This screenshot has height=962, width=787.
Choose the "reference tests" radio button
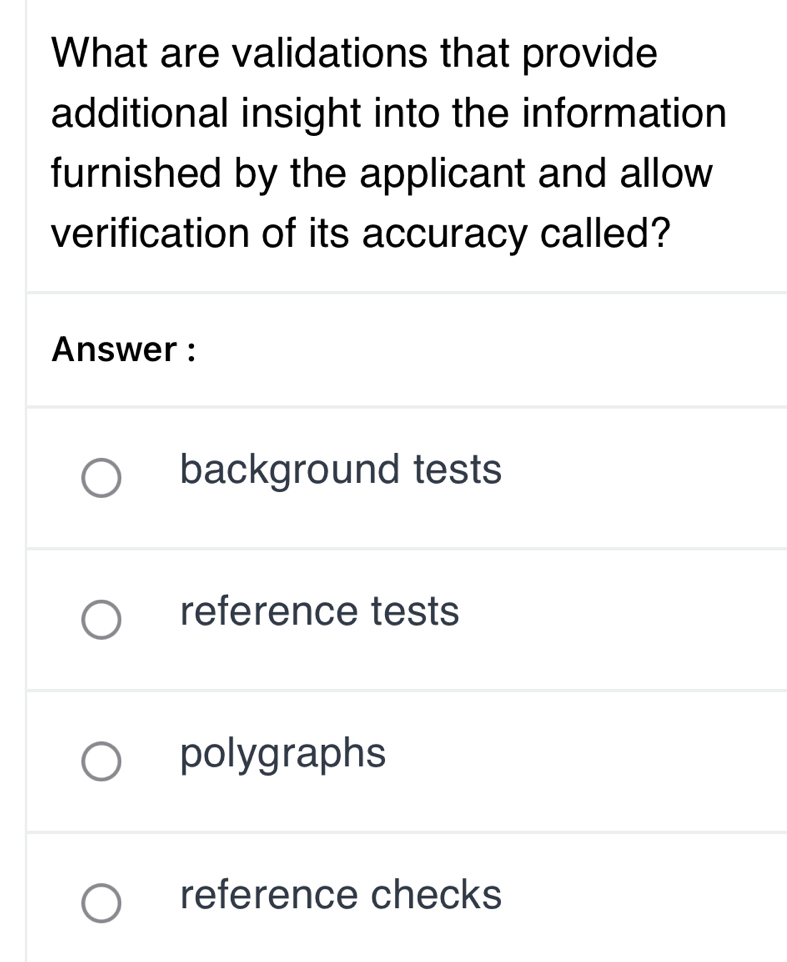click(x=102, y=620)
